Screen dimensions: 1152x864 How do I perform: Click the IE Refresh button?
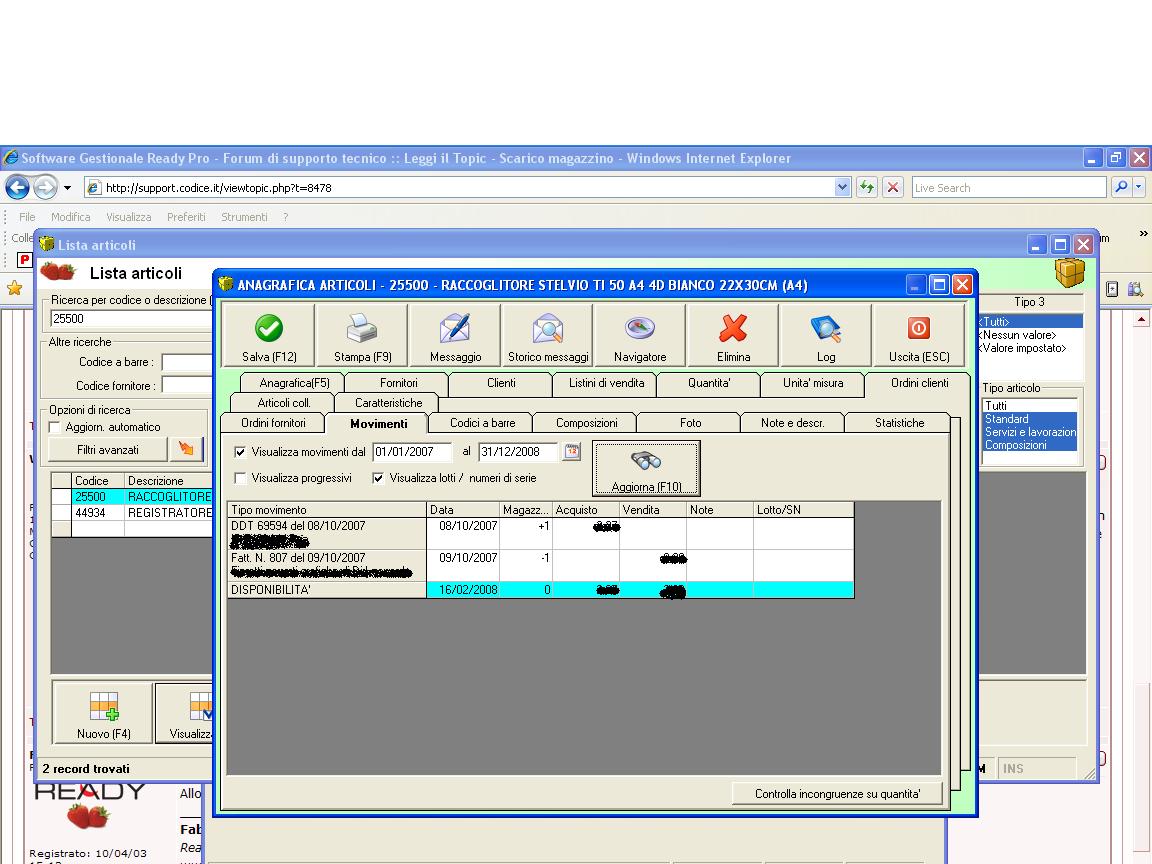pyautogui.click(x=867, y=187)
